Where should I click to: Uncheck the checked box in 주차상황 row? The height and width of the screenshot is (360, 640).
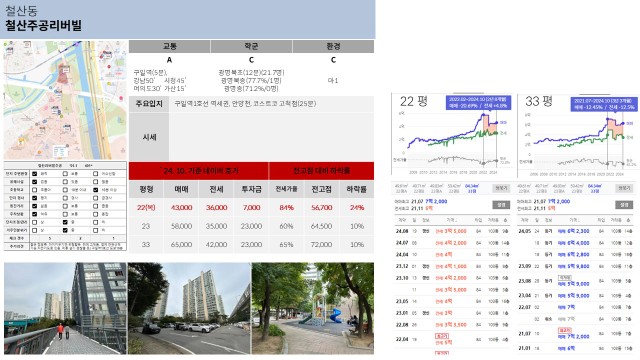tap(35, 214)
